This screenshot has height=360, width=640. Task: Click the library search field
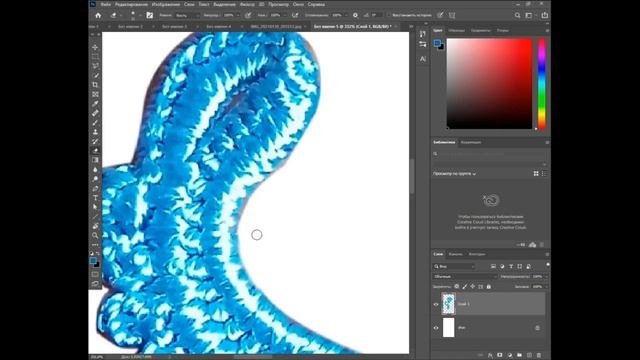pyautogui.click(x=489, y=154)
